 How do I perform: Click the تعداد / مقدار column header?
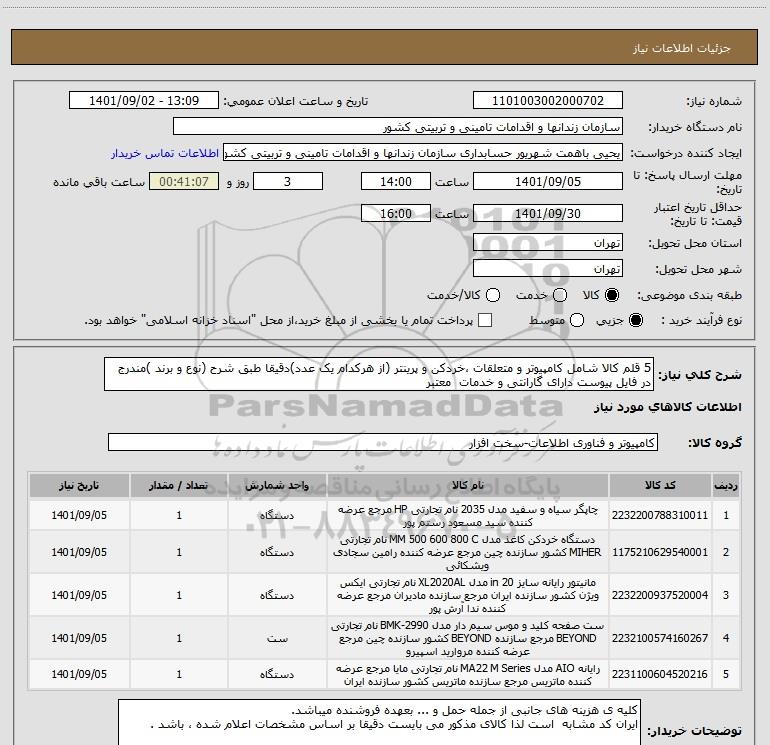pos(179,485)
